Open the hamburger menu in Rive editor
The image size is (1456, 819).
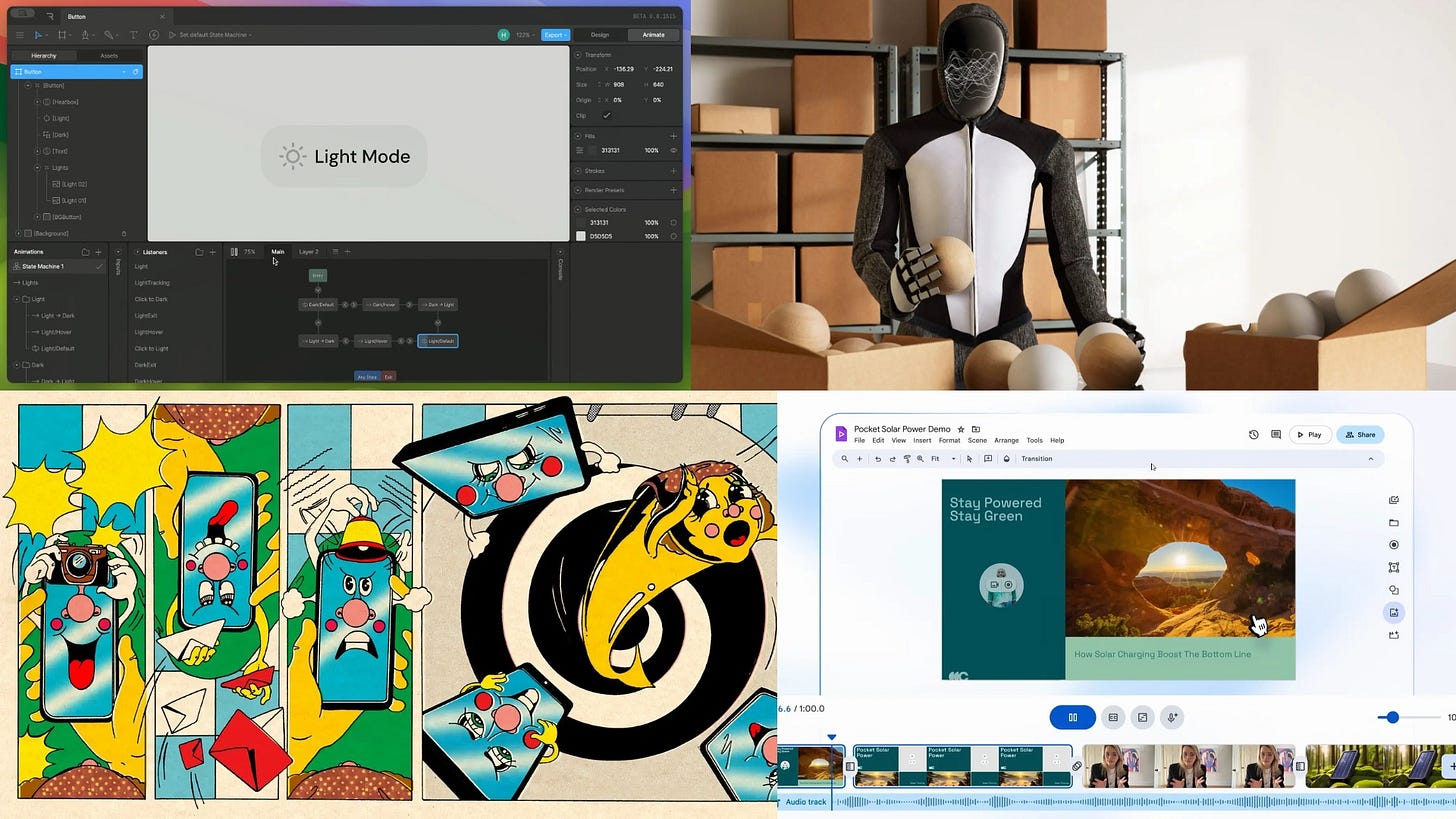[x=18, y=35]
